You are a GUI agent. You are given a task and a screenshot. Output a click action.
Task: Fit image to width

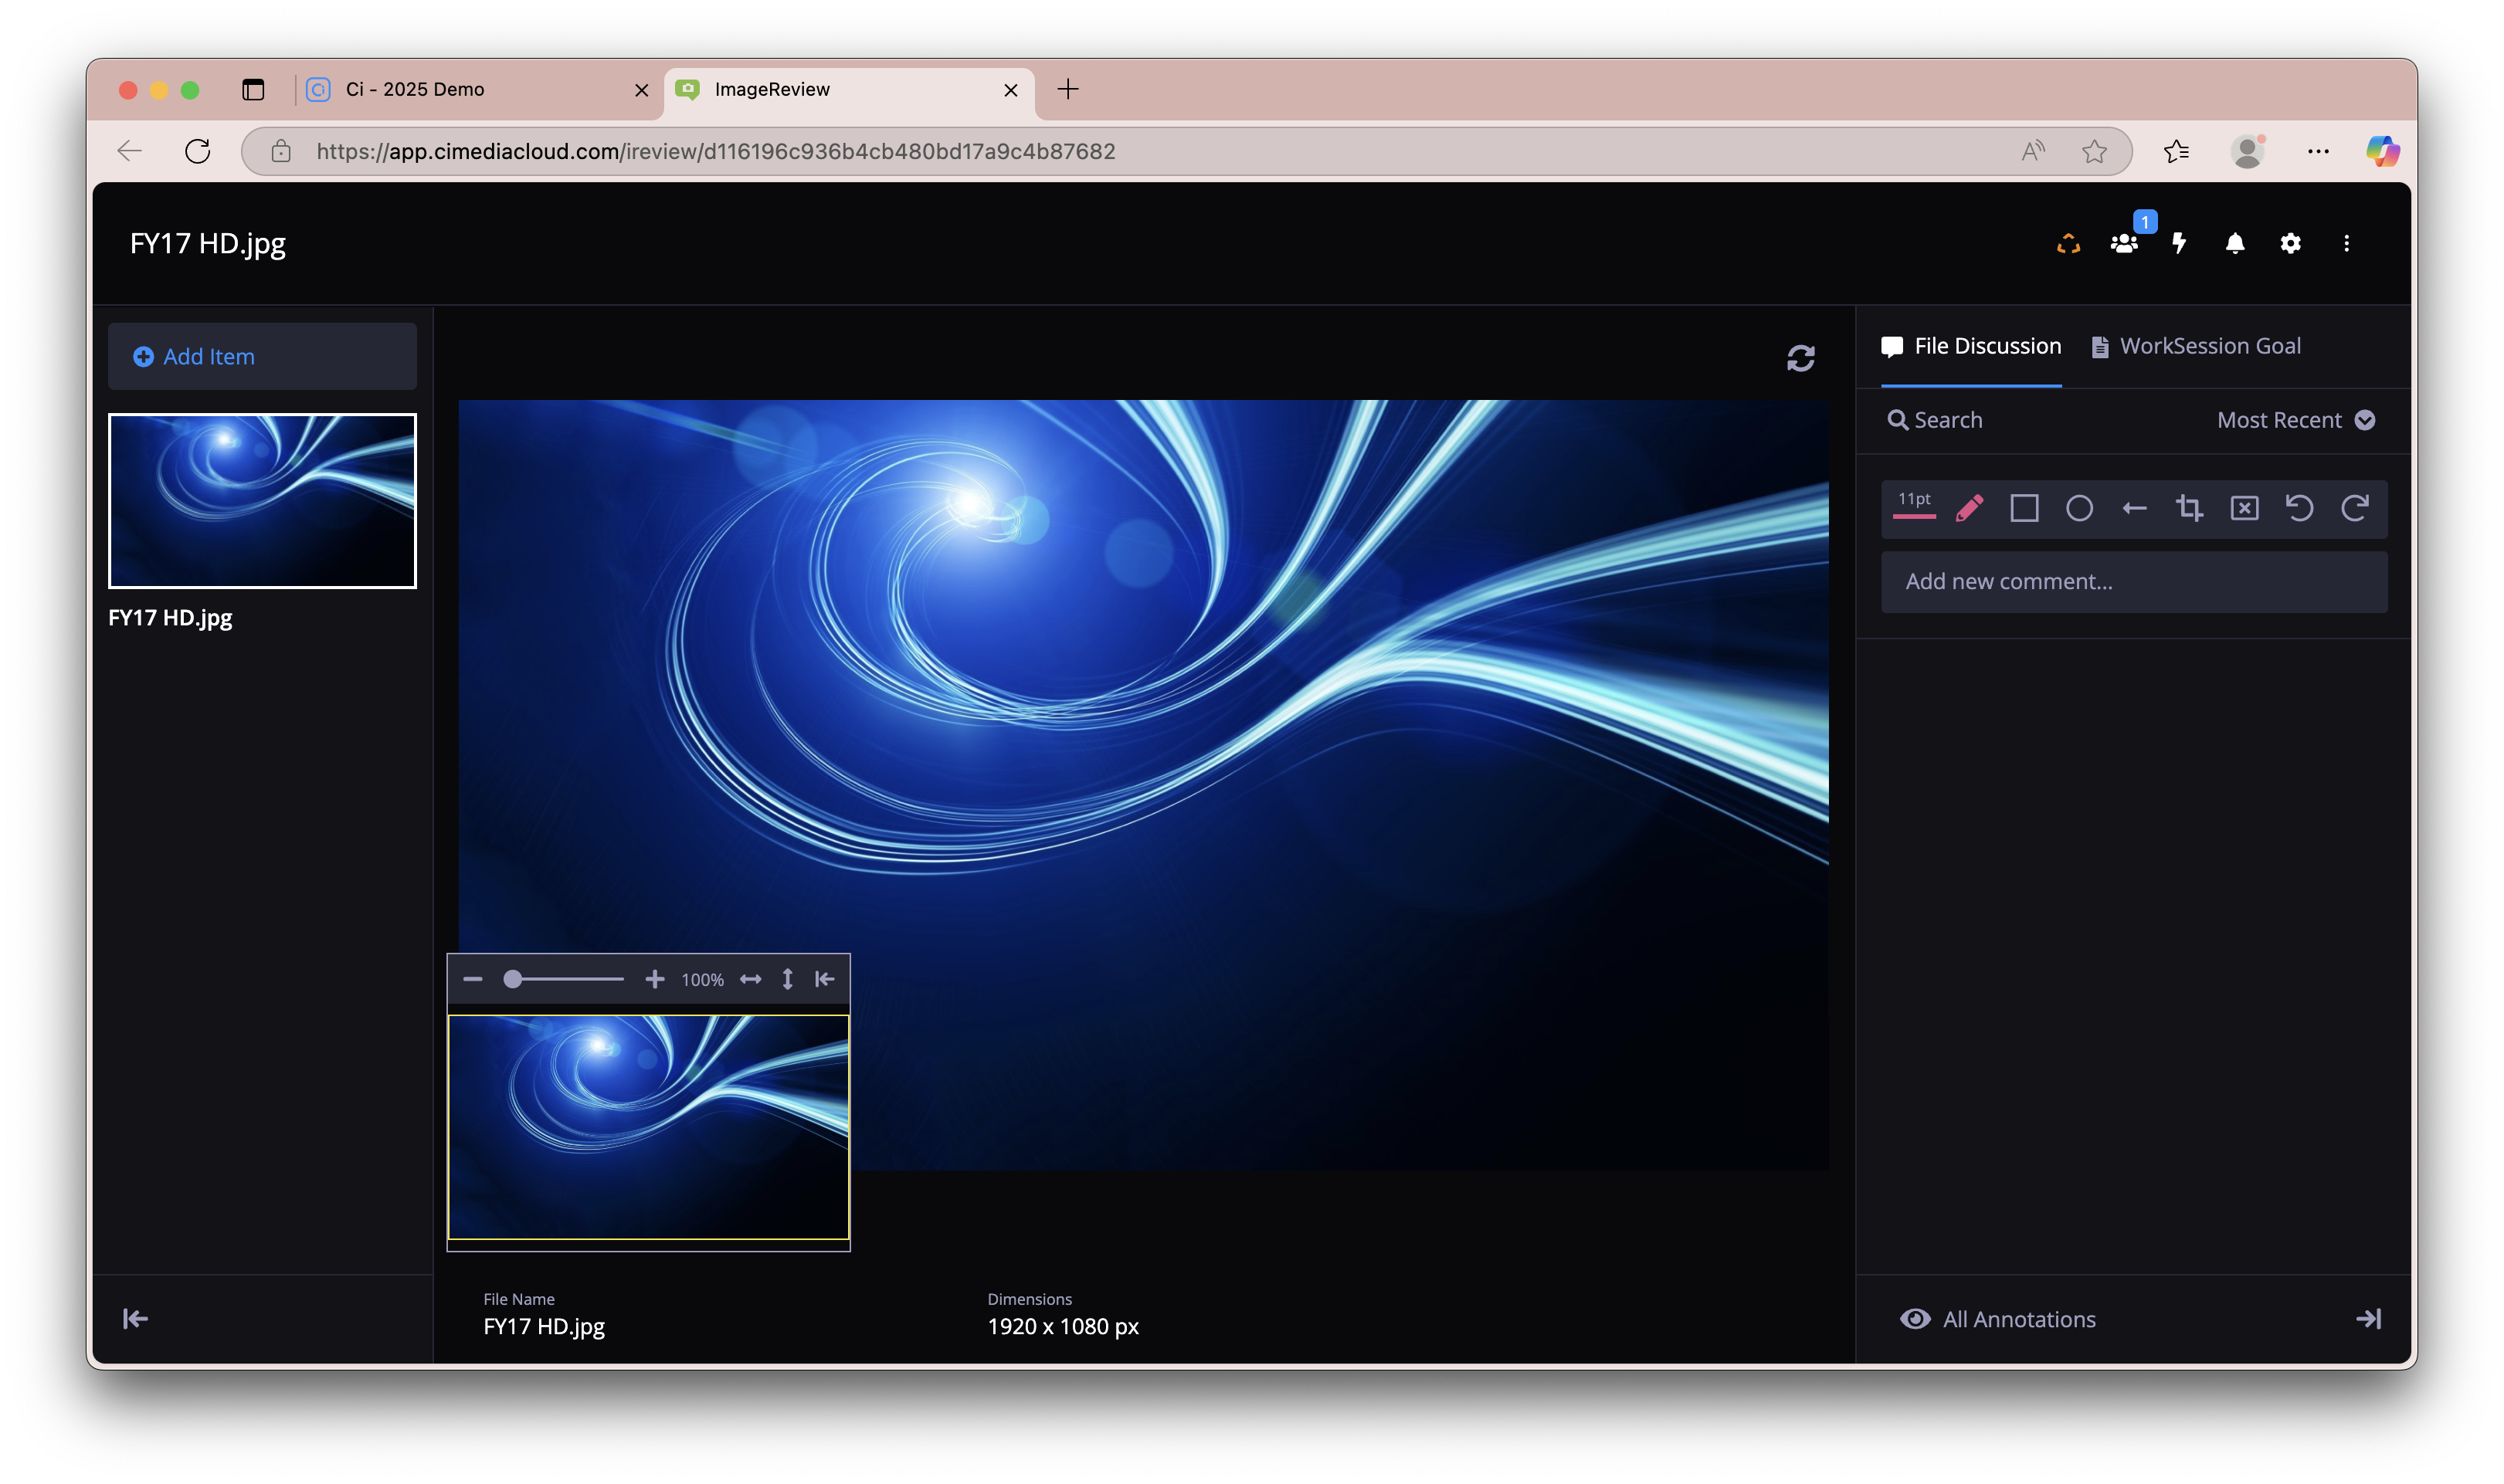click(750, 979)
